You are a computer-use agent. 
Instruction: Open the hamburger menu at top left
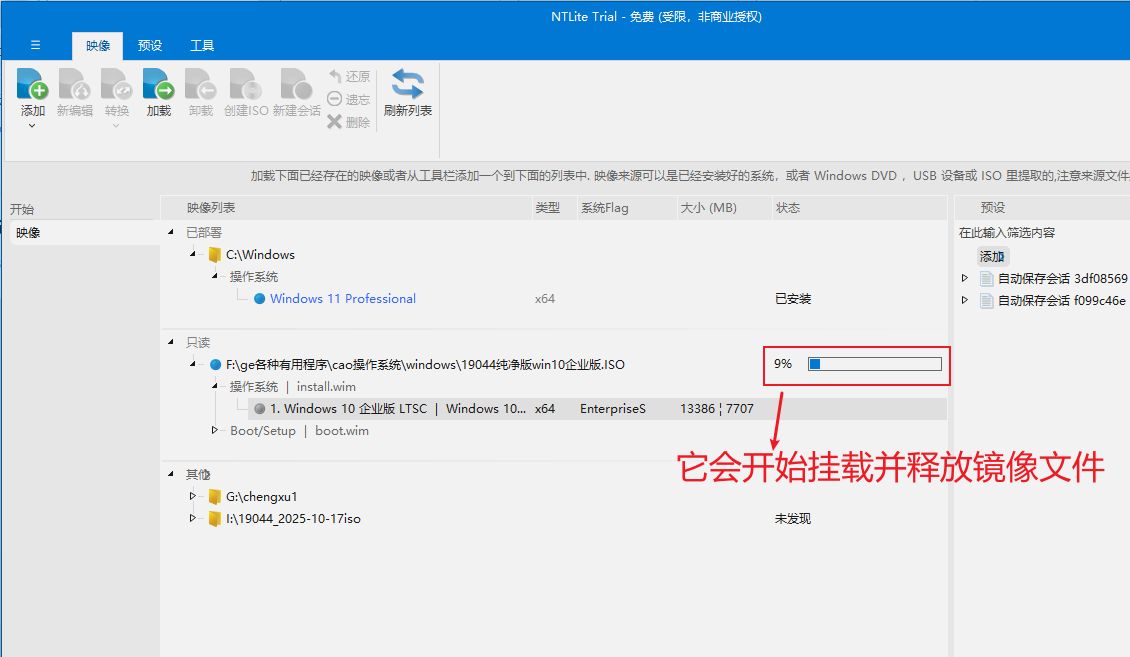tap(35, 45)
